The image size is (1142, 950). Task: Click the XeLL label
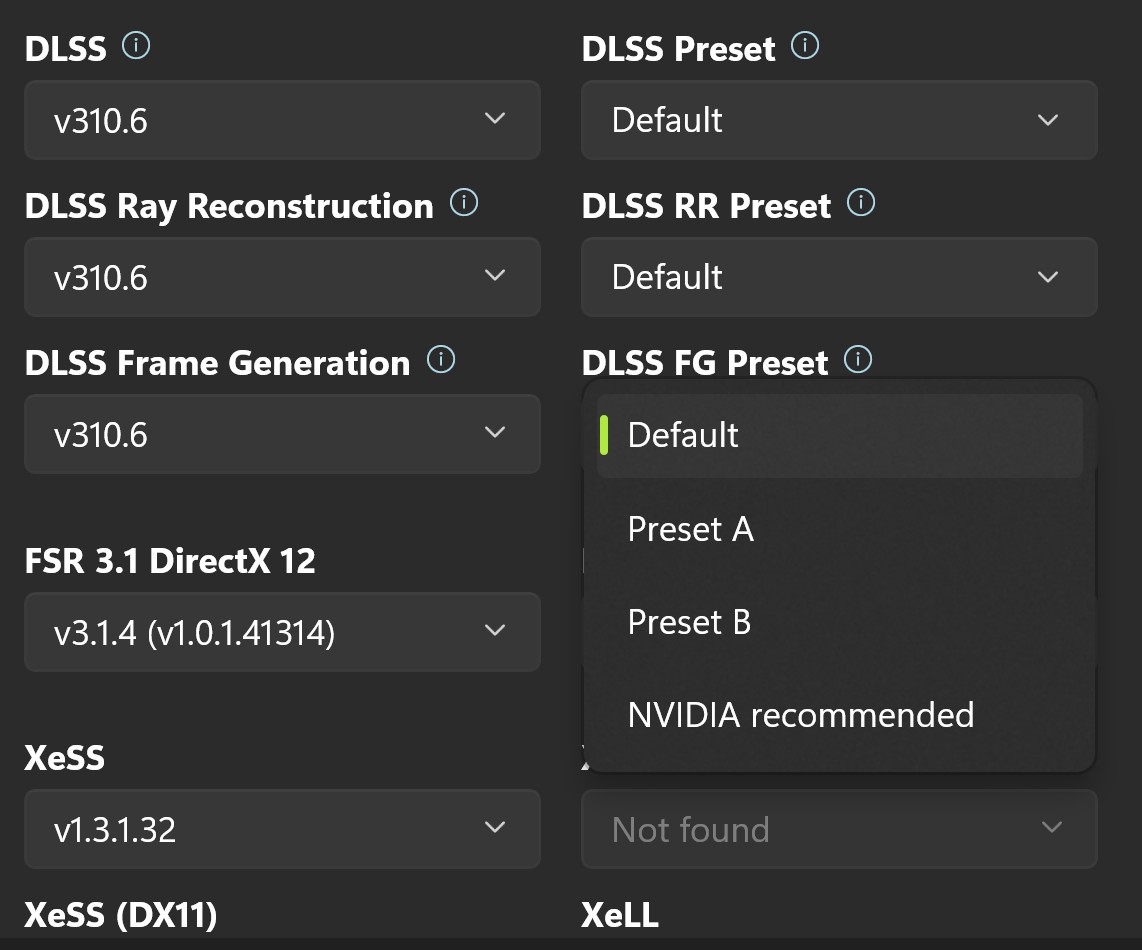click(x=620, y=915)
